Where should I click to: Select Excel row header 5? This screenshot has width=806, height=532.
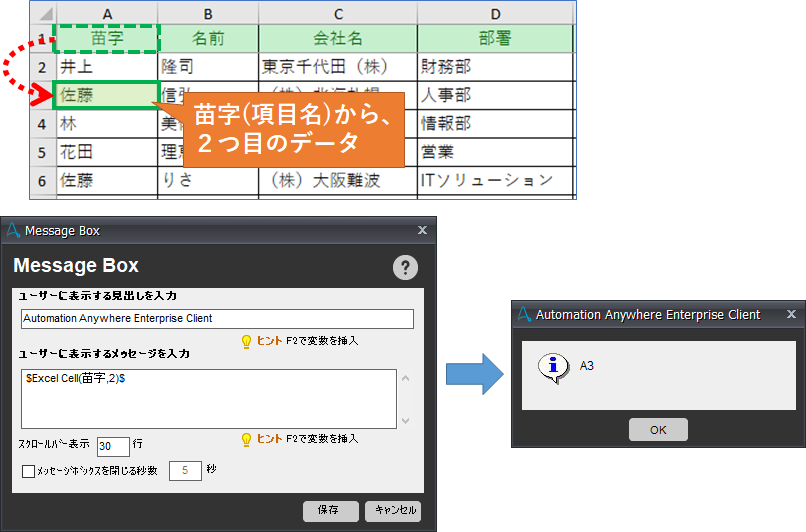pos(42,153)
